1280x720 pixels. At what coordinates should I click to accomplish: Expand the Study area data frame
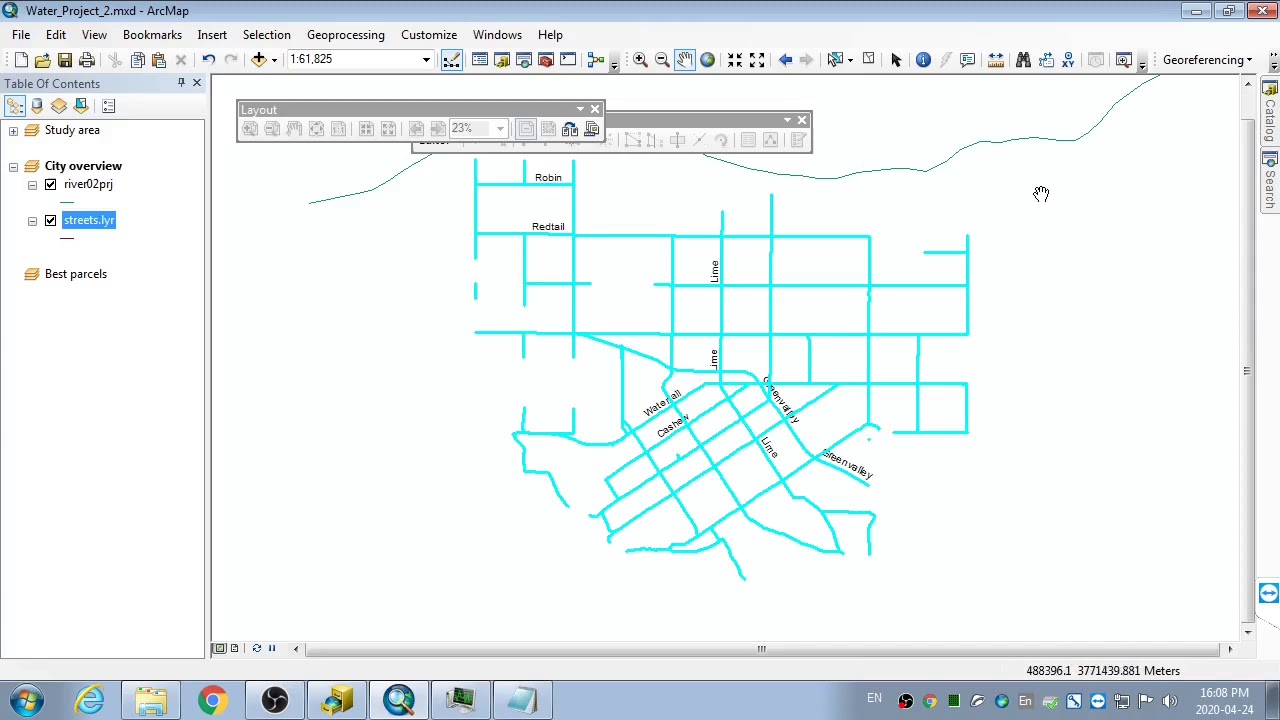[13, 130]
